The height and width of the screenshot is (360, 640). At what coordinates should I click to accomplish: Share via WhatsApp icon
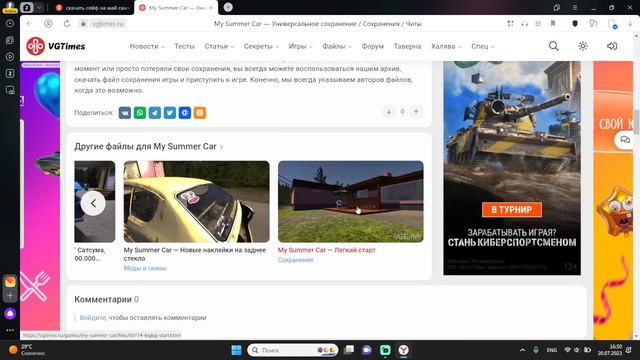coord(140,113)
